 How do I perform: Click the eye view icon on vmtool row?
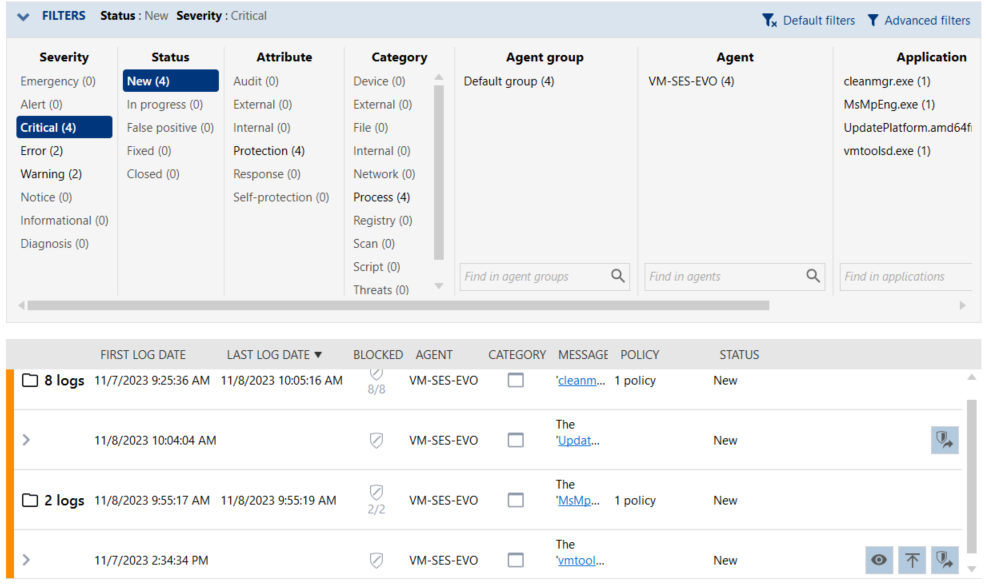pos(879,560)
